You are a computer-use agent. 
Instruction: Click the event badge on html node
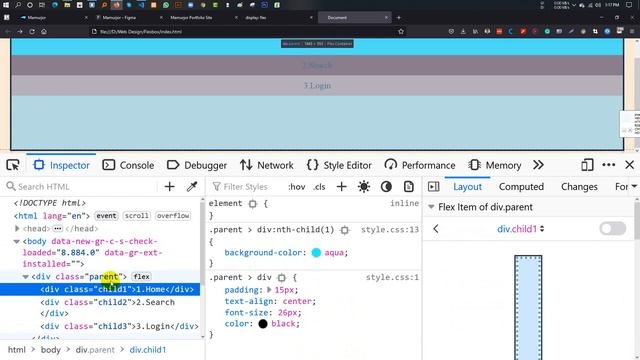pyautogui.click(x=106, y=216)
